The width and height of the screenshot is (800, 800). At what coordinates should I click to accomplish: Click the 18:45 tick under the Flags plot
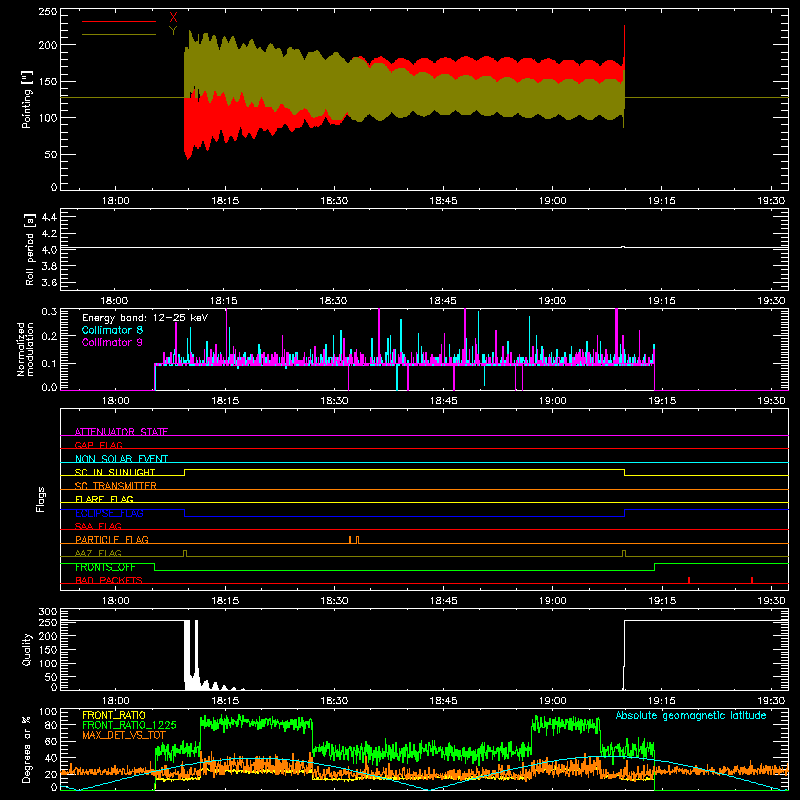click(443, 601)
